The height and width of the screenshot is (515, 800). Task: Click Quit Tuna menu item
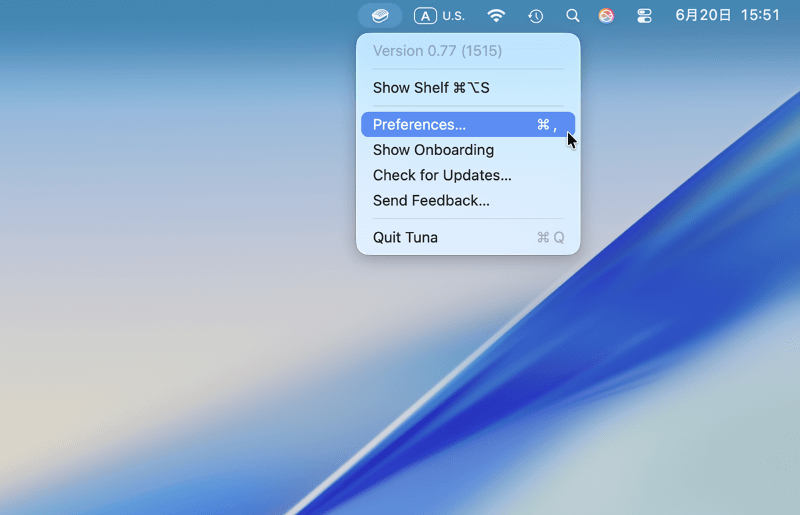tap(468, 237)
